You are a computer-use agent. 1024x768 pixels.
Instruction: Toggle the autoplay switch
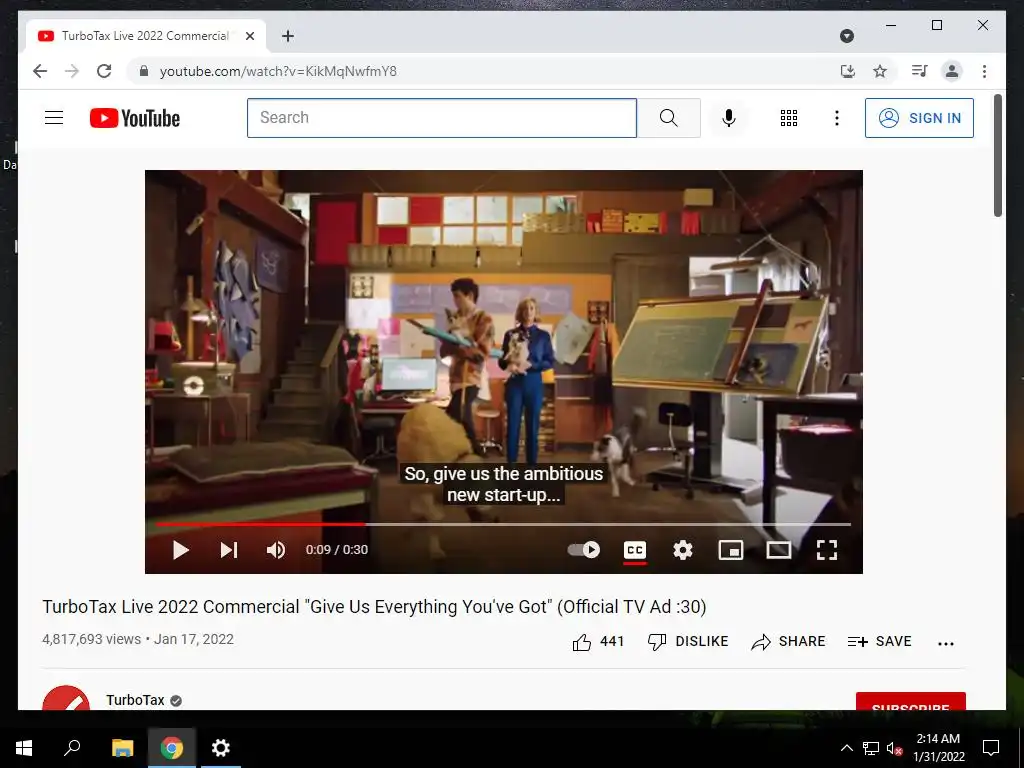pyautogui.click(x=583, y=550)
